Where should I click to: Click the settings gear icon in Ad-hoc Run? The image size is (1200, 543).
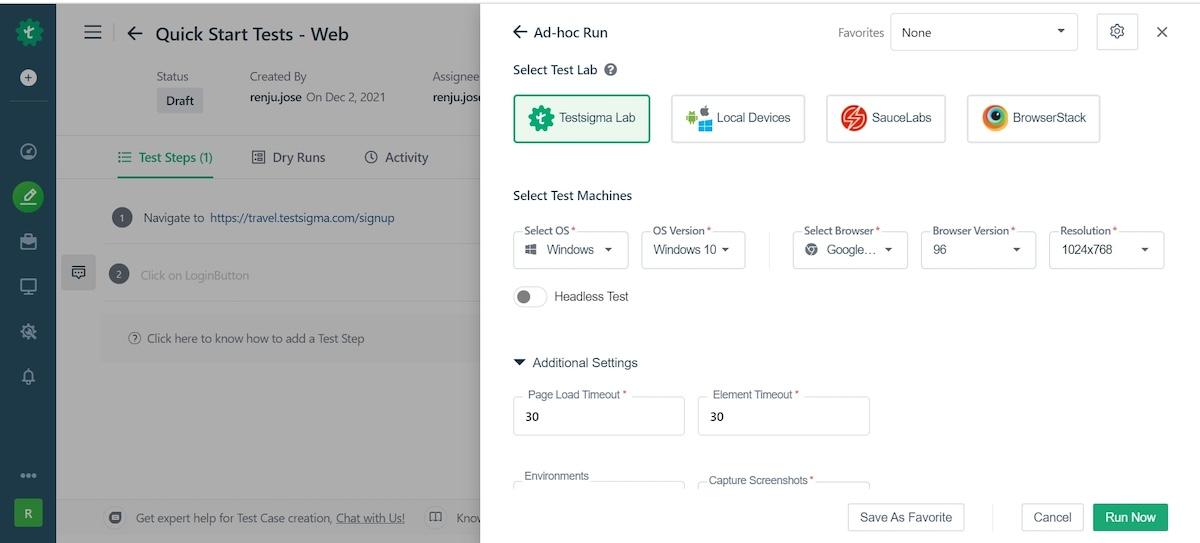click(1117, 32)
